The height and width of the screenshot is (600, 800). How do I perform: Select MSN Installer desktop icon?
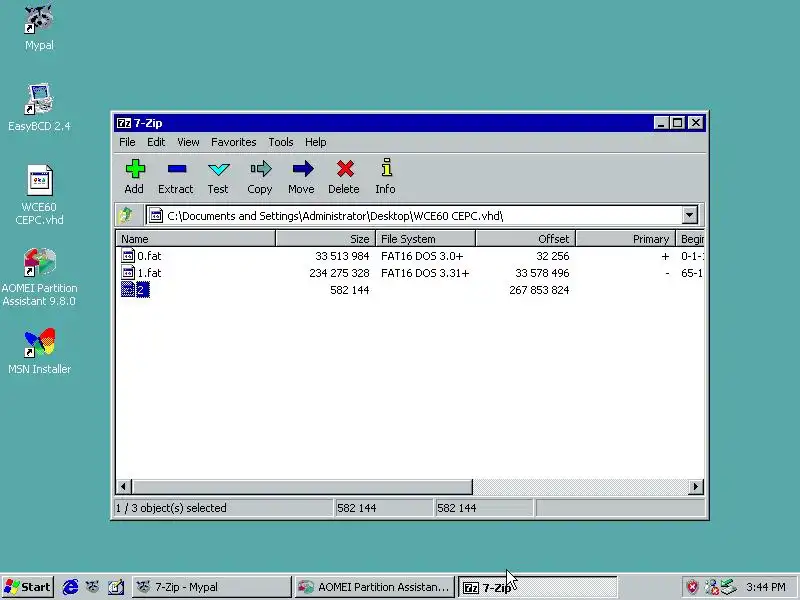pos(39,351)
